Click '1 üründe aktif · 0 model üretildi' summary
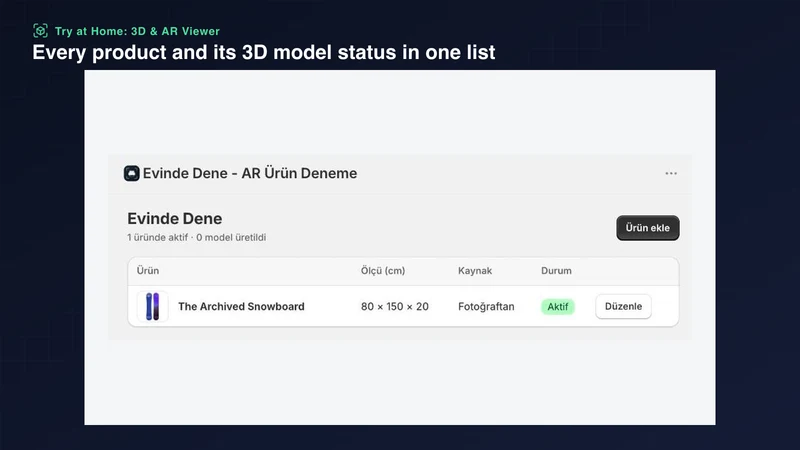Image resolution: width=800 pixels, height=450 pixels. (x=196, y=237)
